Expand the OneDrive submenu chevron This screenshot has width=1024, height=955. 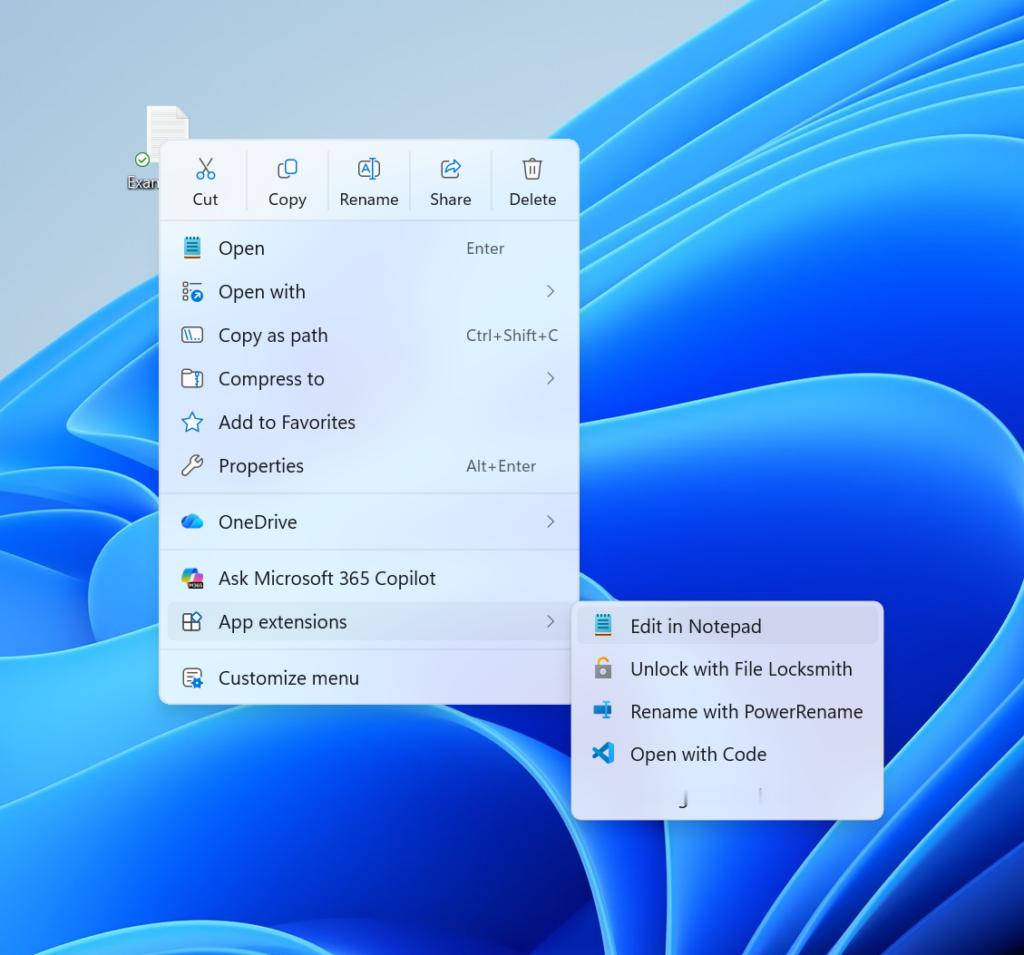[x=551, y=521]
